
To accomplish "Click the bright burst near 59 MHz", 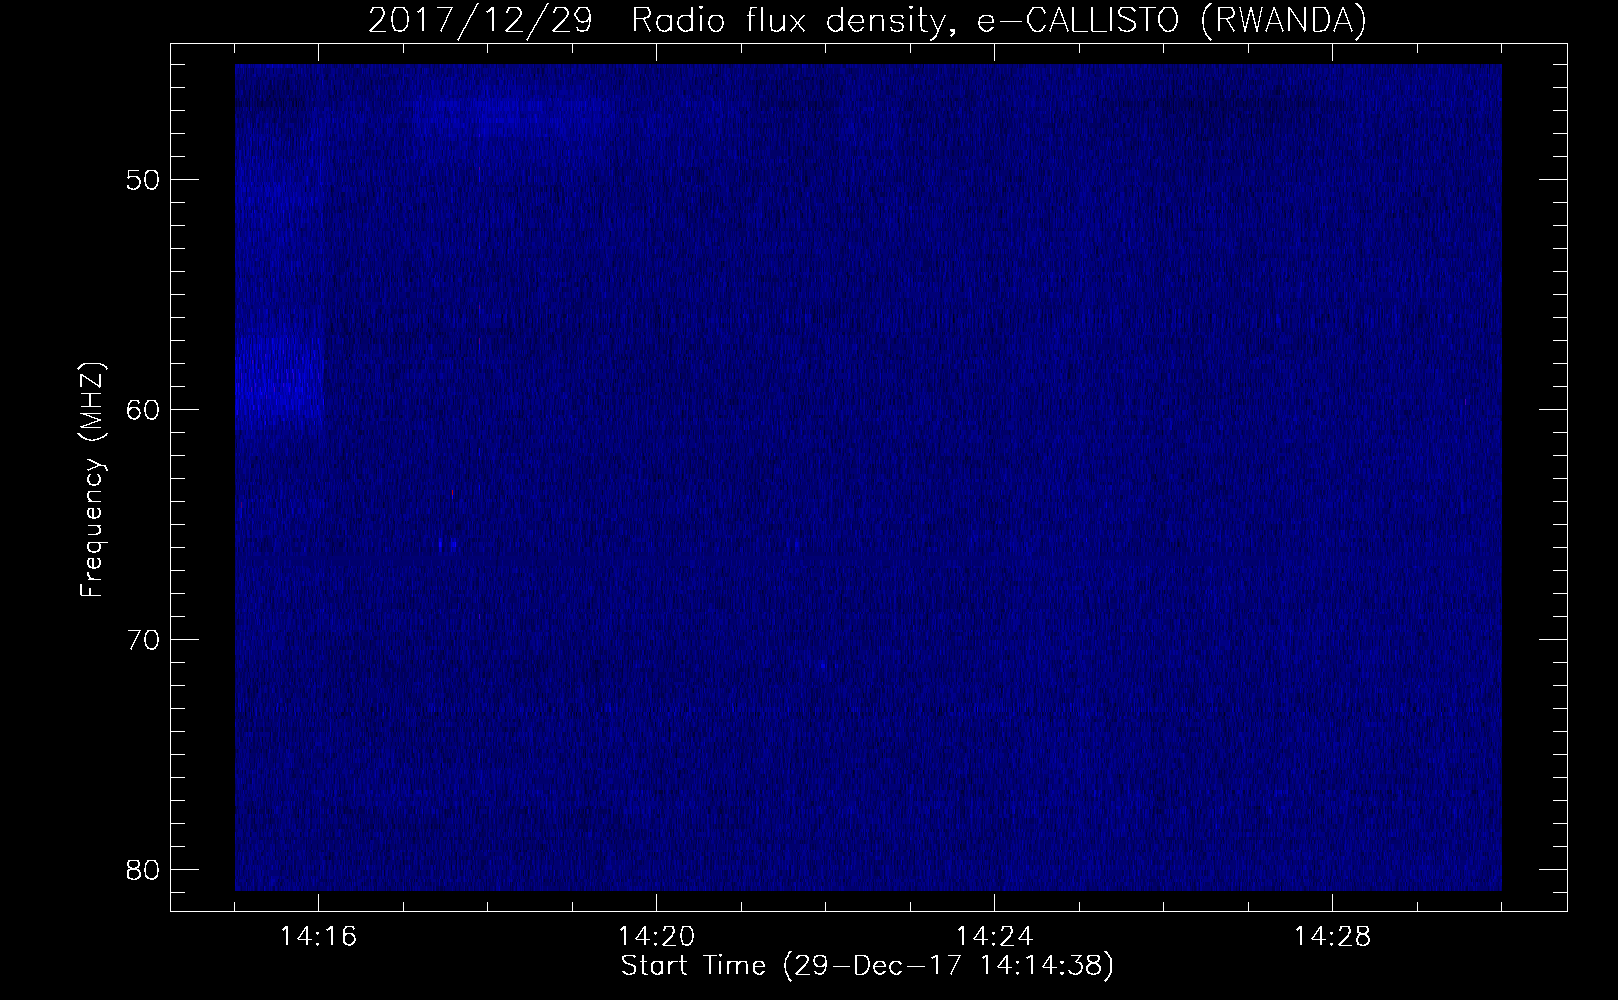I will point(279,380).
